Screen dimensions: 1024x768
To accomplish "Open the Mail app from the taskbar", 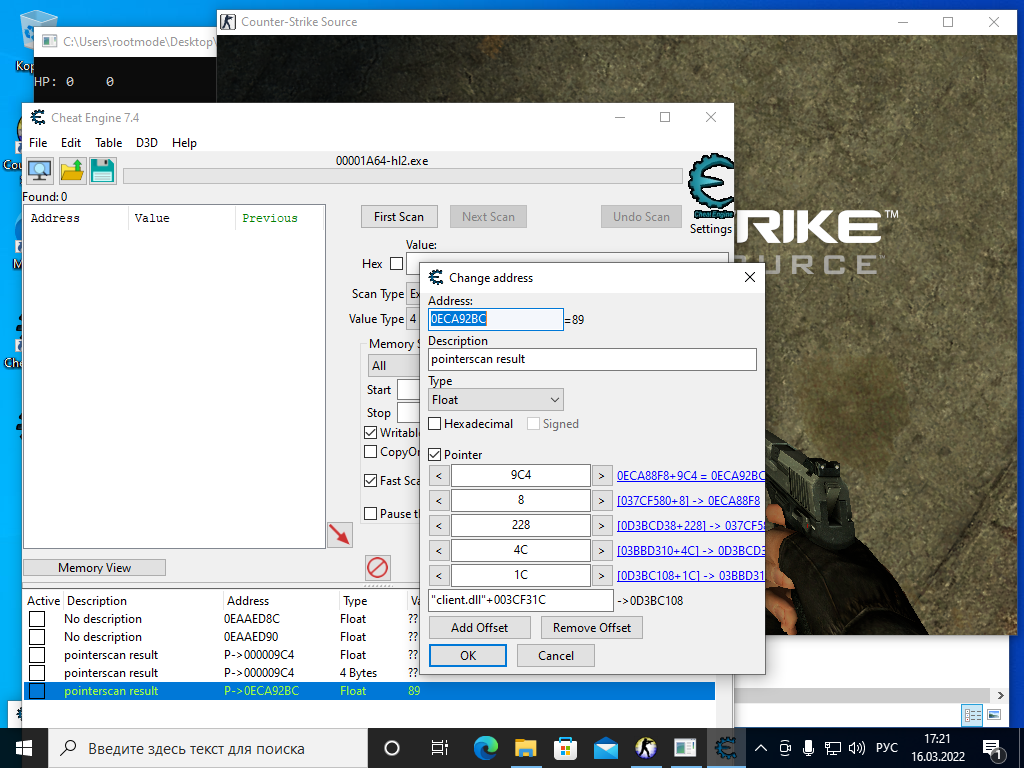I will point(605,748).
